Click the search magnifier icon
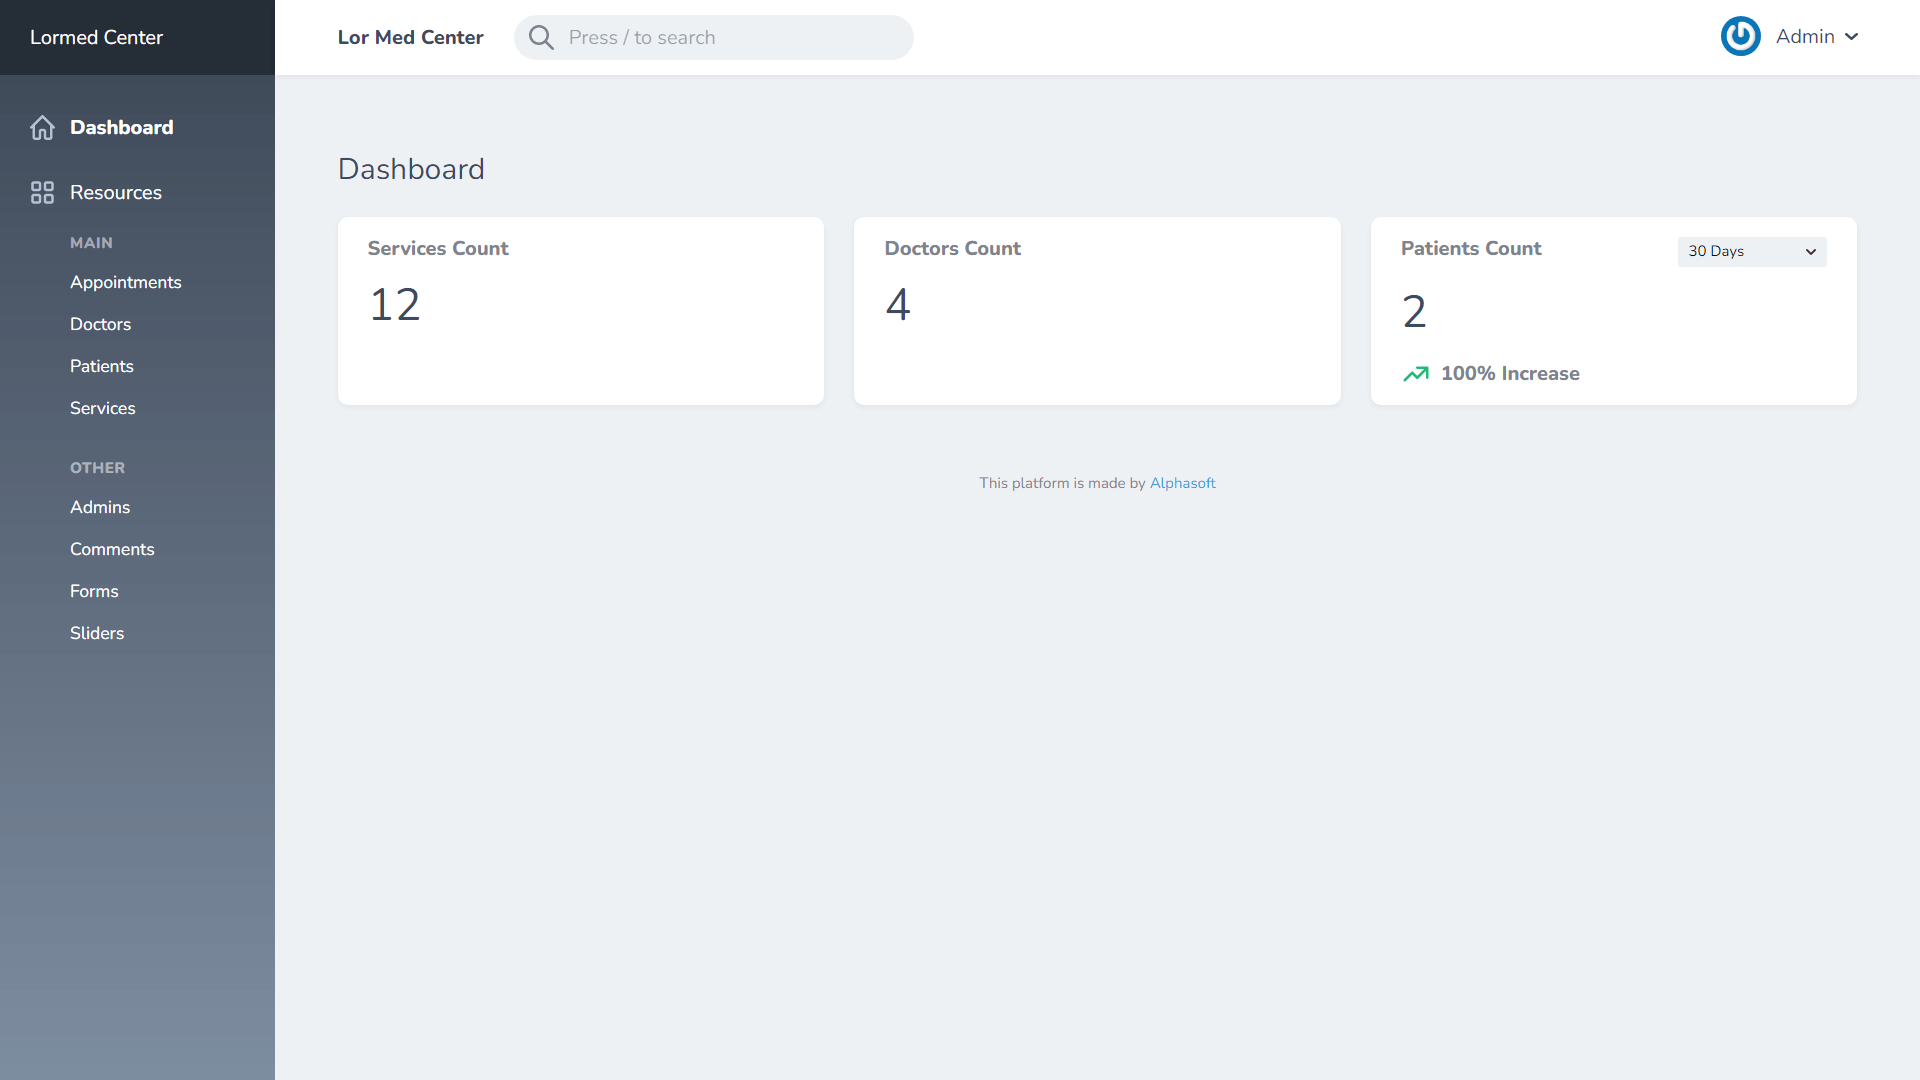Image resolution: width=1920 pixels, height=1080 pixels. (x=541, y=38)
